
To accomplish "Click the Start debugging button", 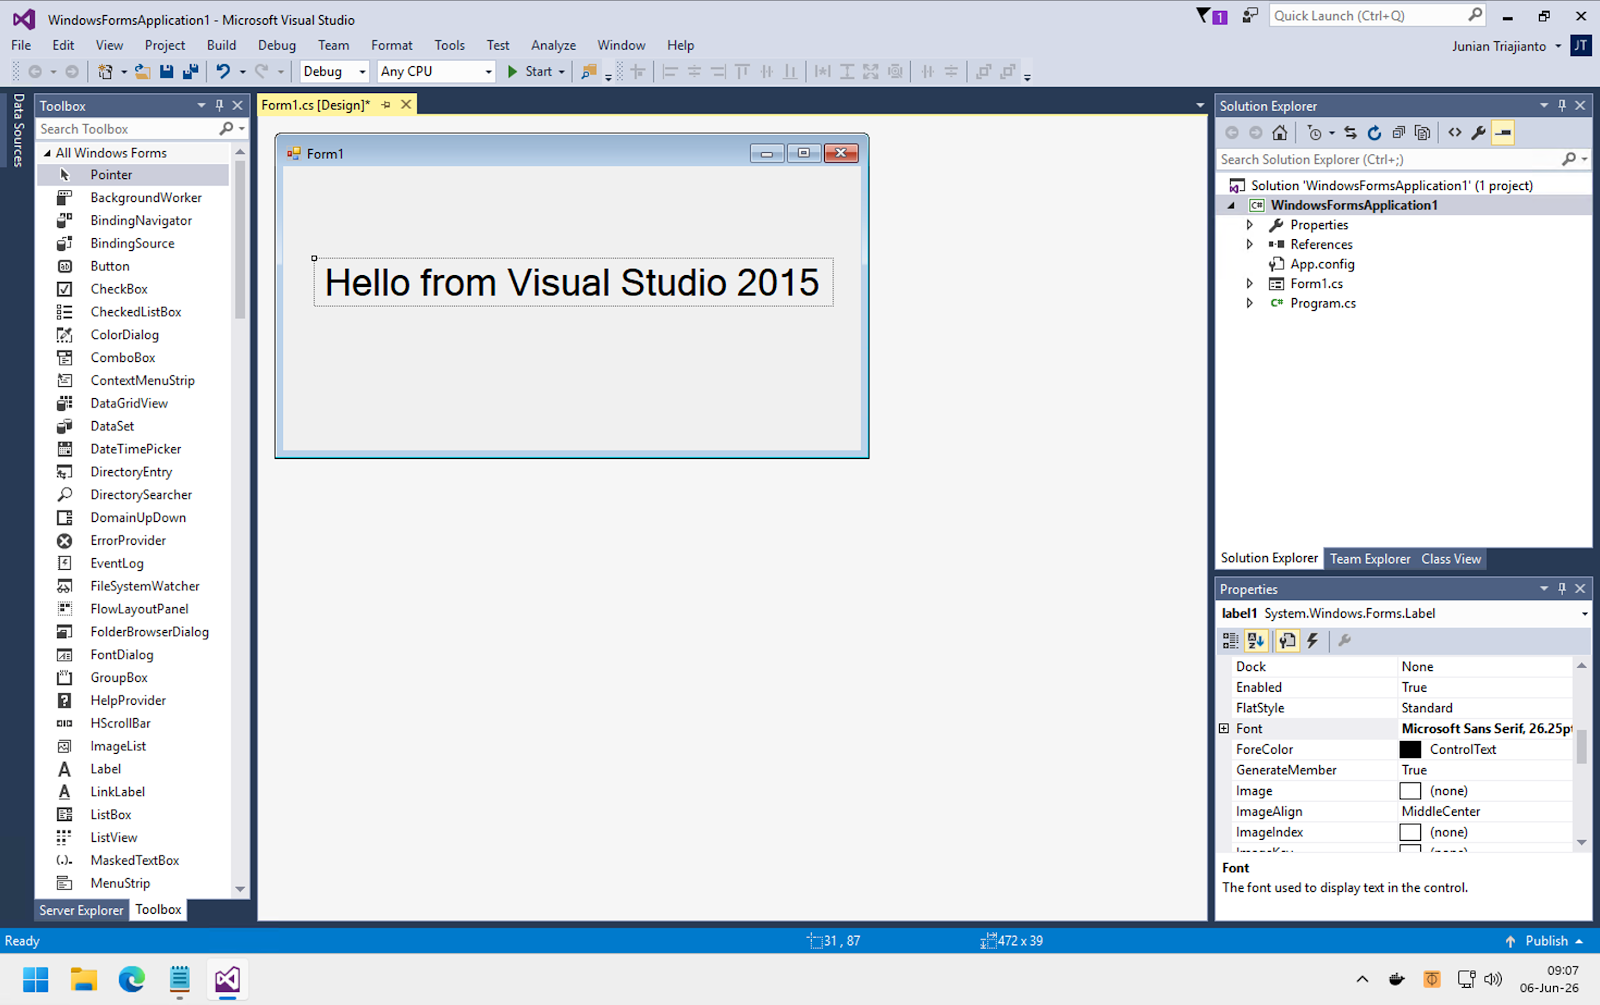I will [536, 71].
